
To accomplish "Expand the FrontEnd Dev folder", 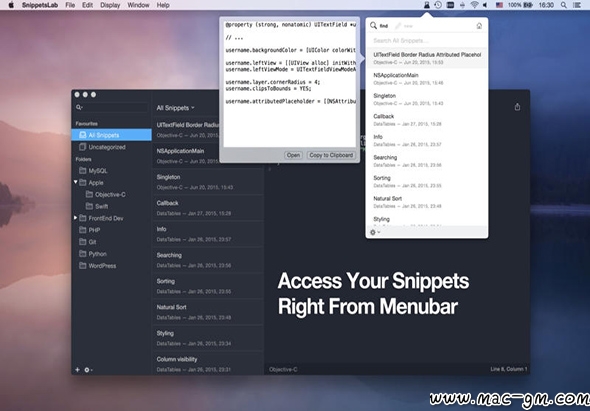I will (x=76, y=218).
